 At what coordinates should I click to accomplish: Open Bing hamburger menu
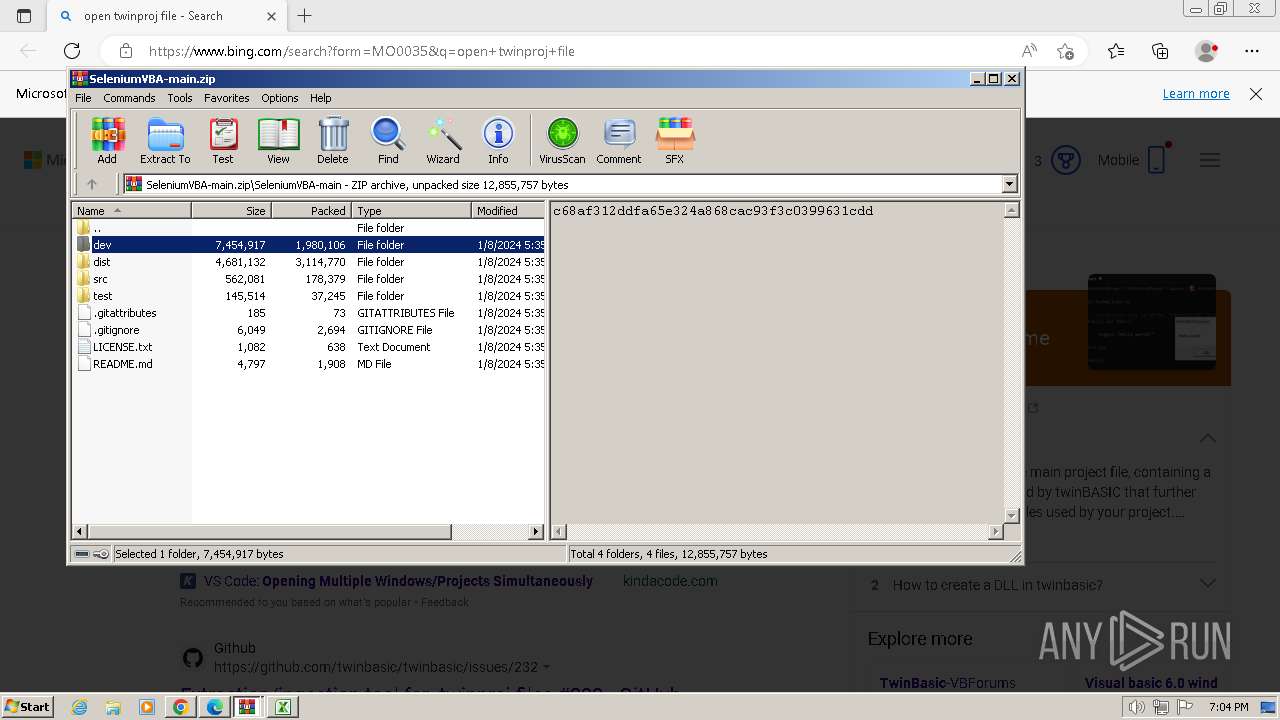click(1210, 160)
